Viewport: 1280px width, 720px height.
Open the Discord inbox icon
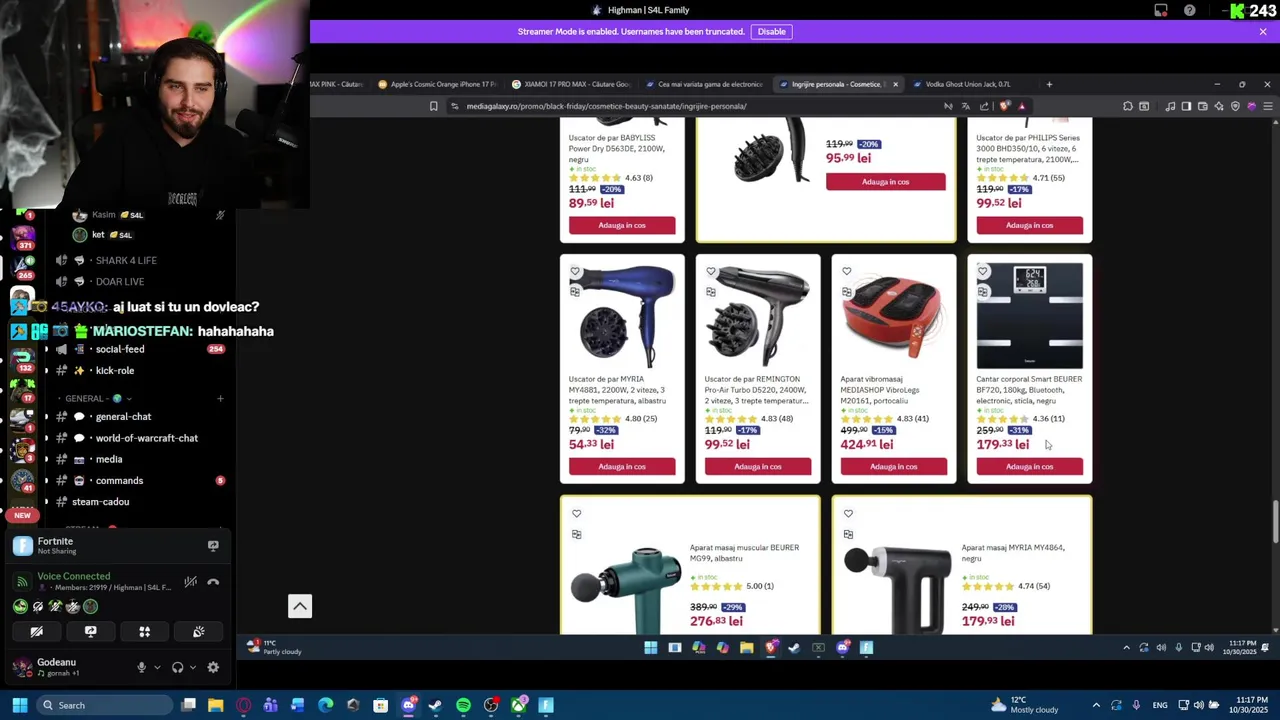tap(1161, 10)
